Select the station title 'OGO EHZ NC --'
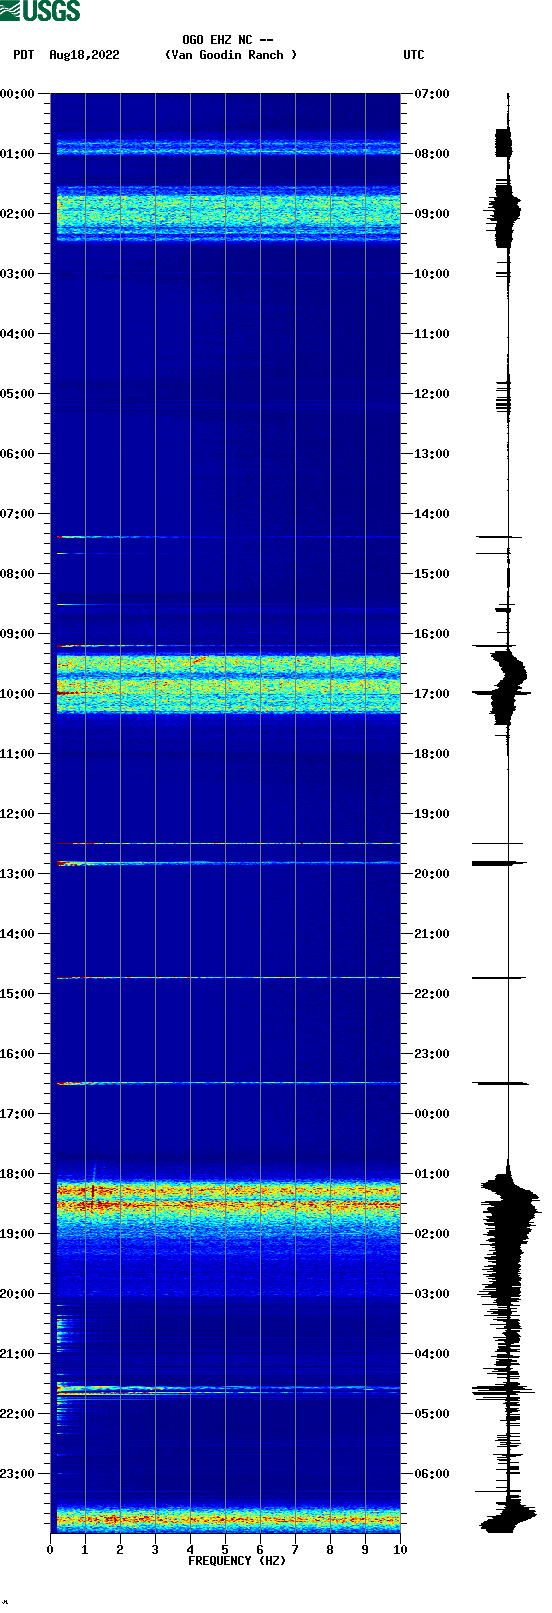Image resolution: width=552 pixels, height=1613 pixels. [x=228, y=40]
